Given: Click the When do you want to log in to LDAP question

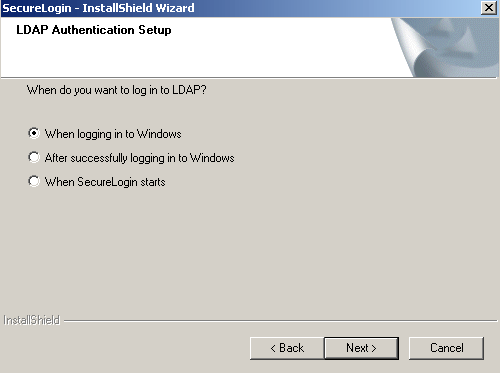Looking at the screenshot, I should click(x=116, y=90).
